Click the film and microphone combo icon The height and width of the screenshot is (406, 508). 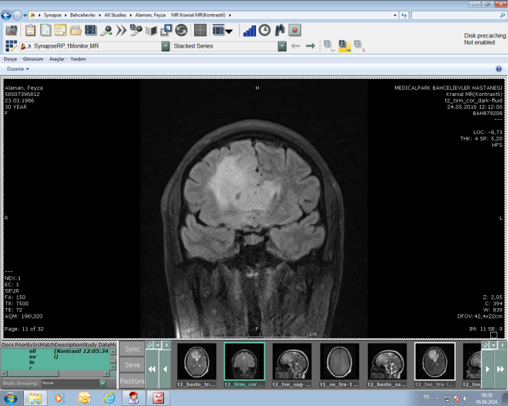pyautogui.click(x=136, y=30)
